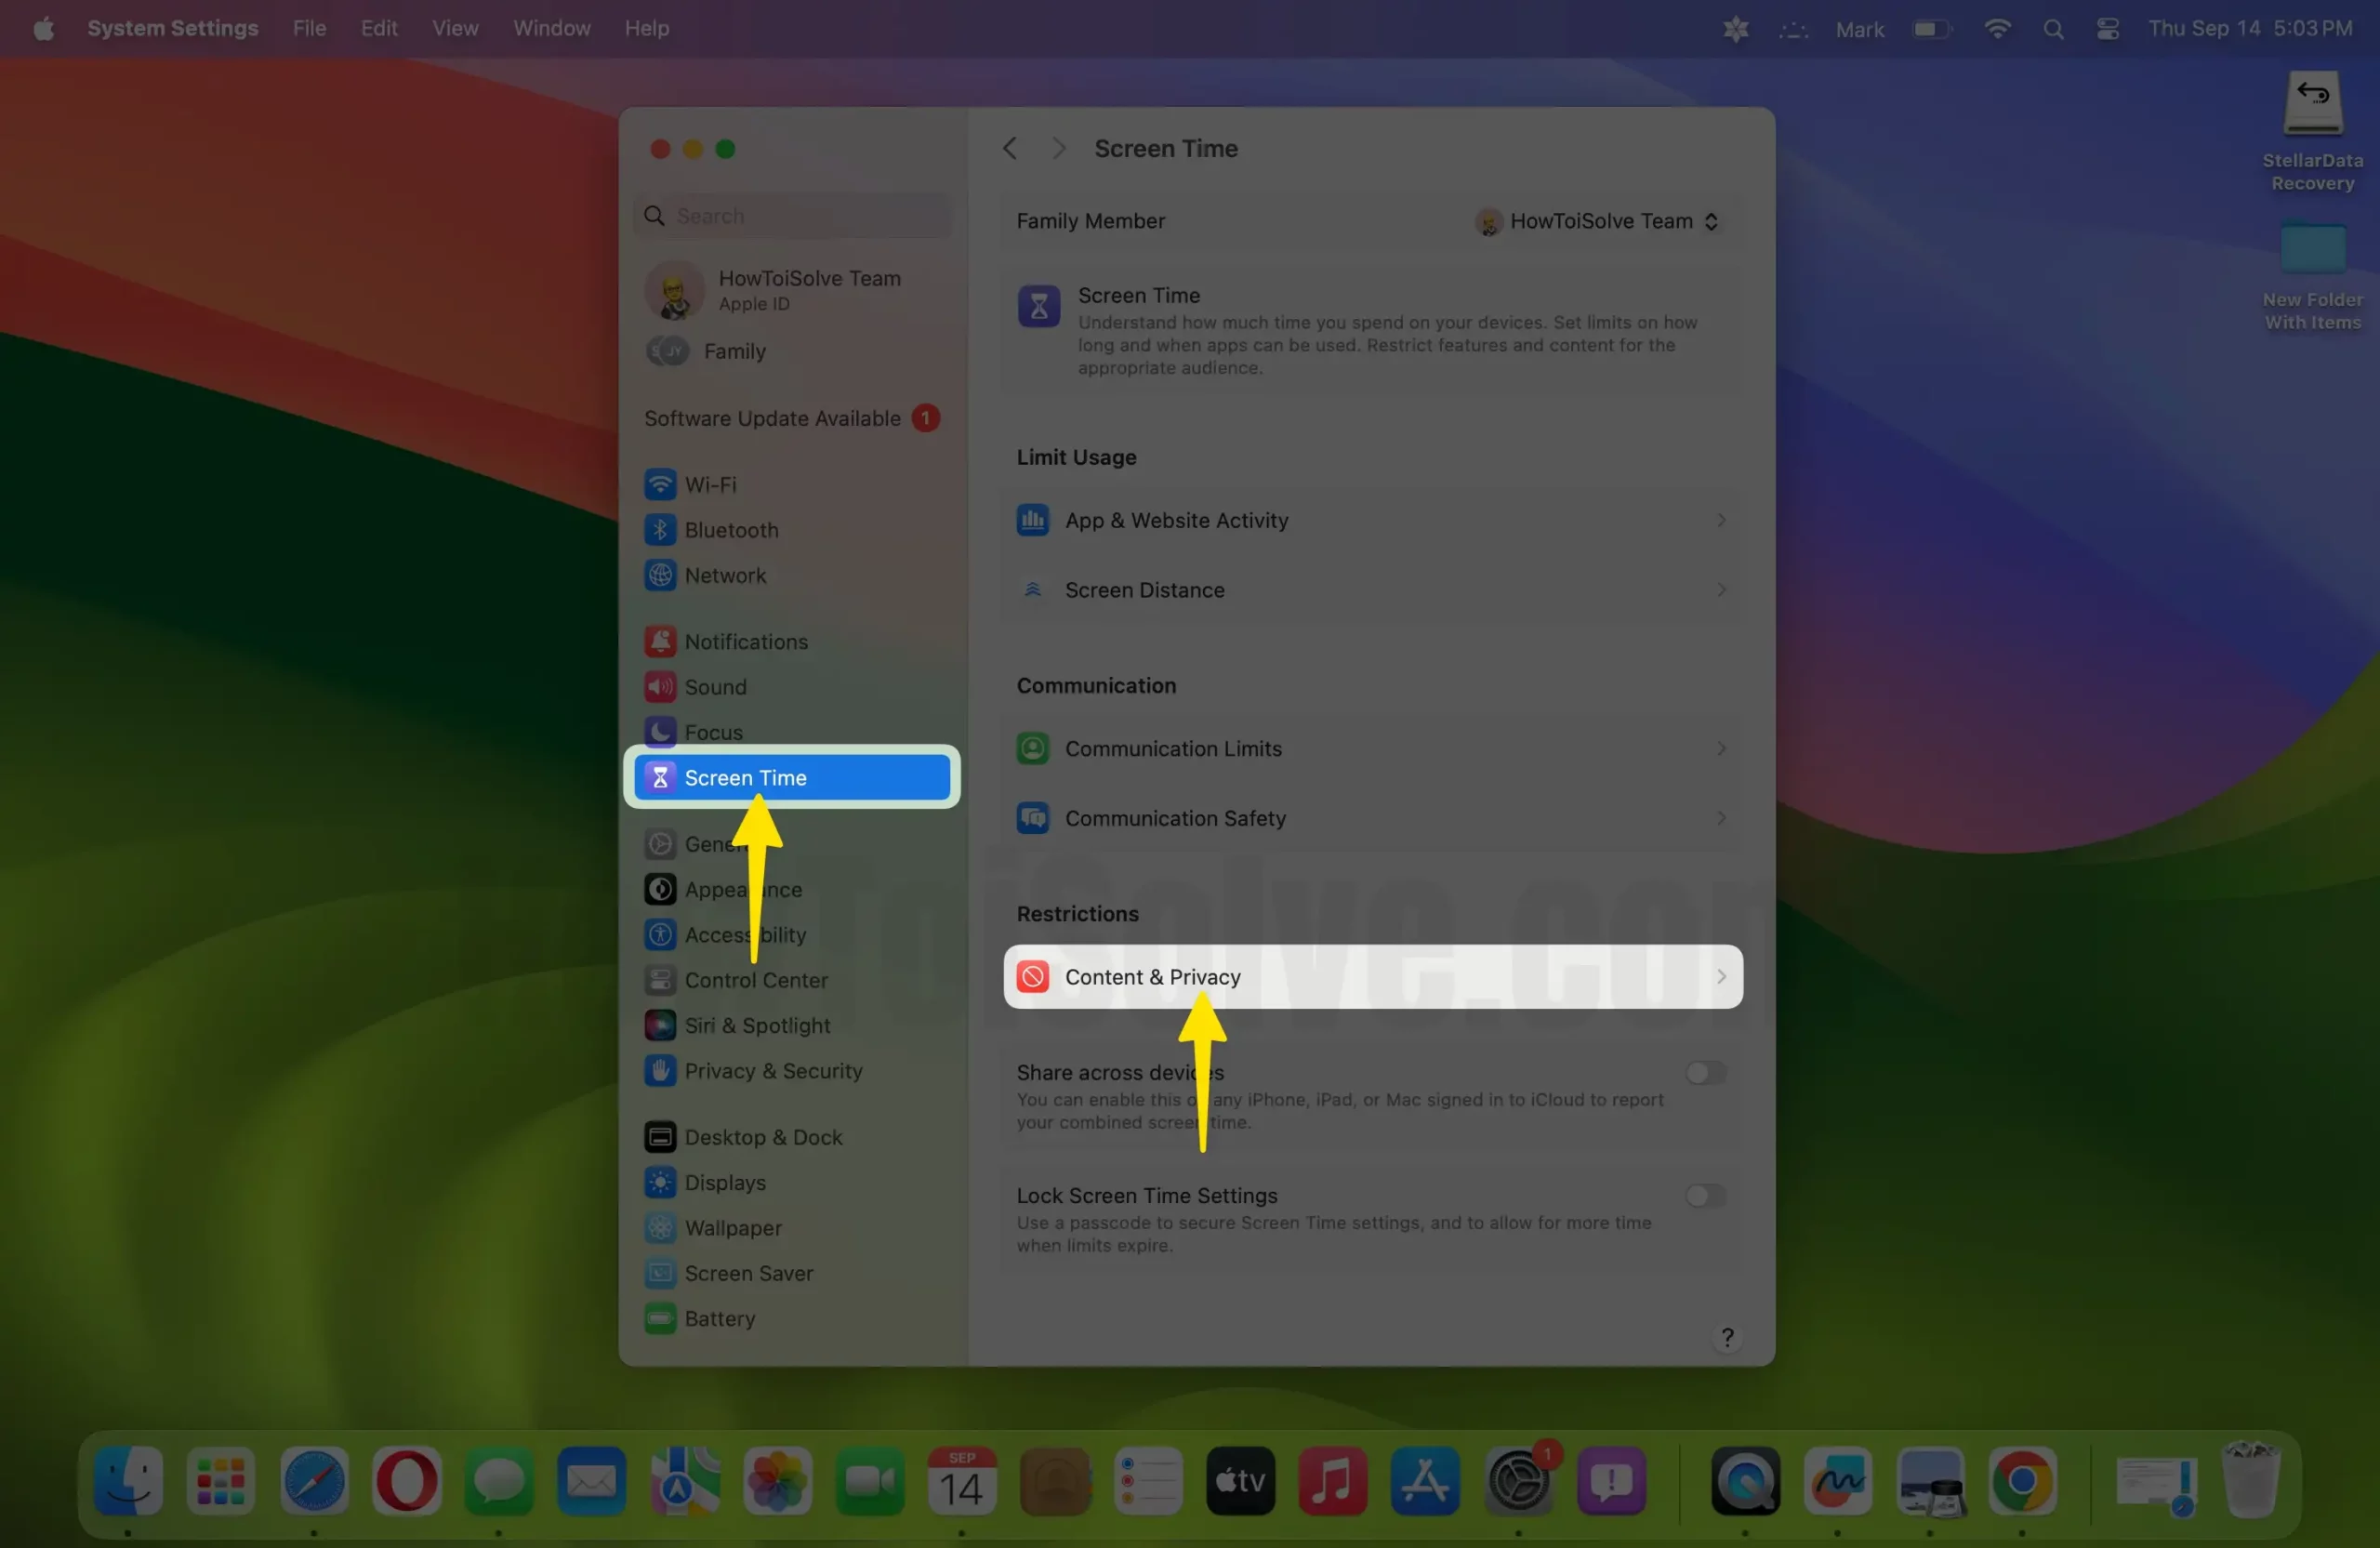Open Control Center in menu bar
The height and width of the screenshot is (1548, 2380).
2107,28
